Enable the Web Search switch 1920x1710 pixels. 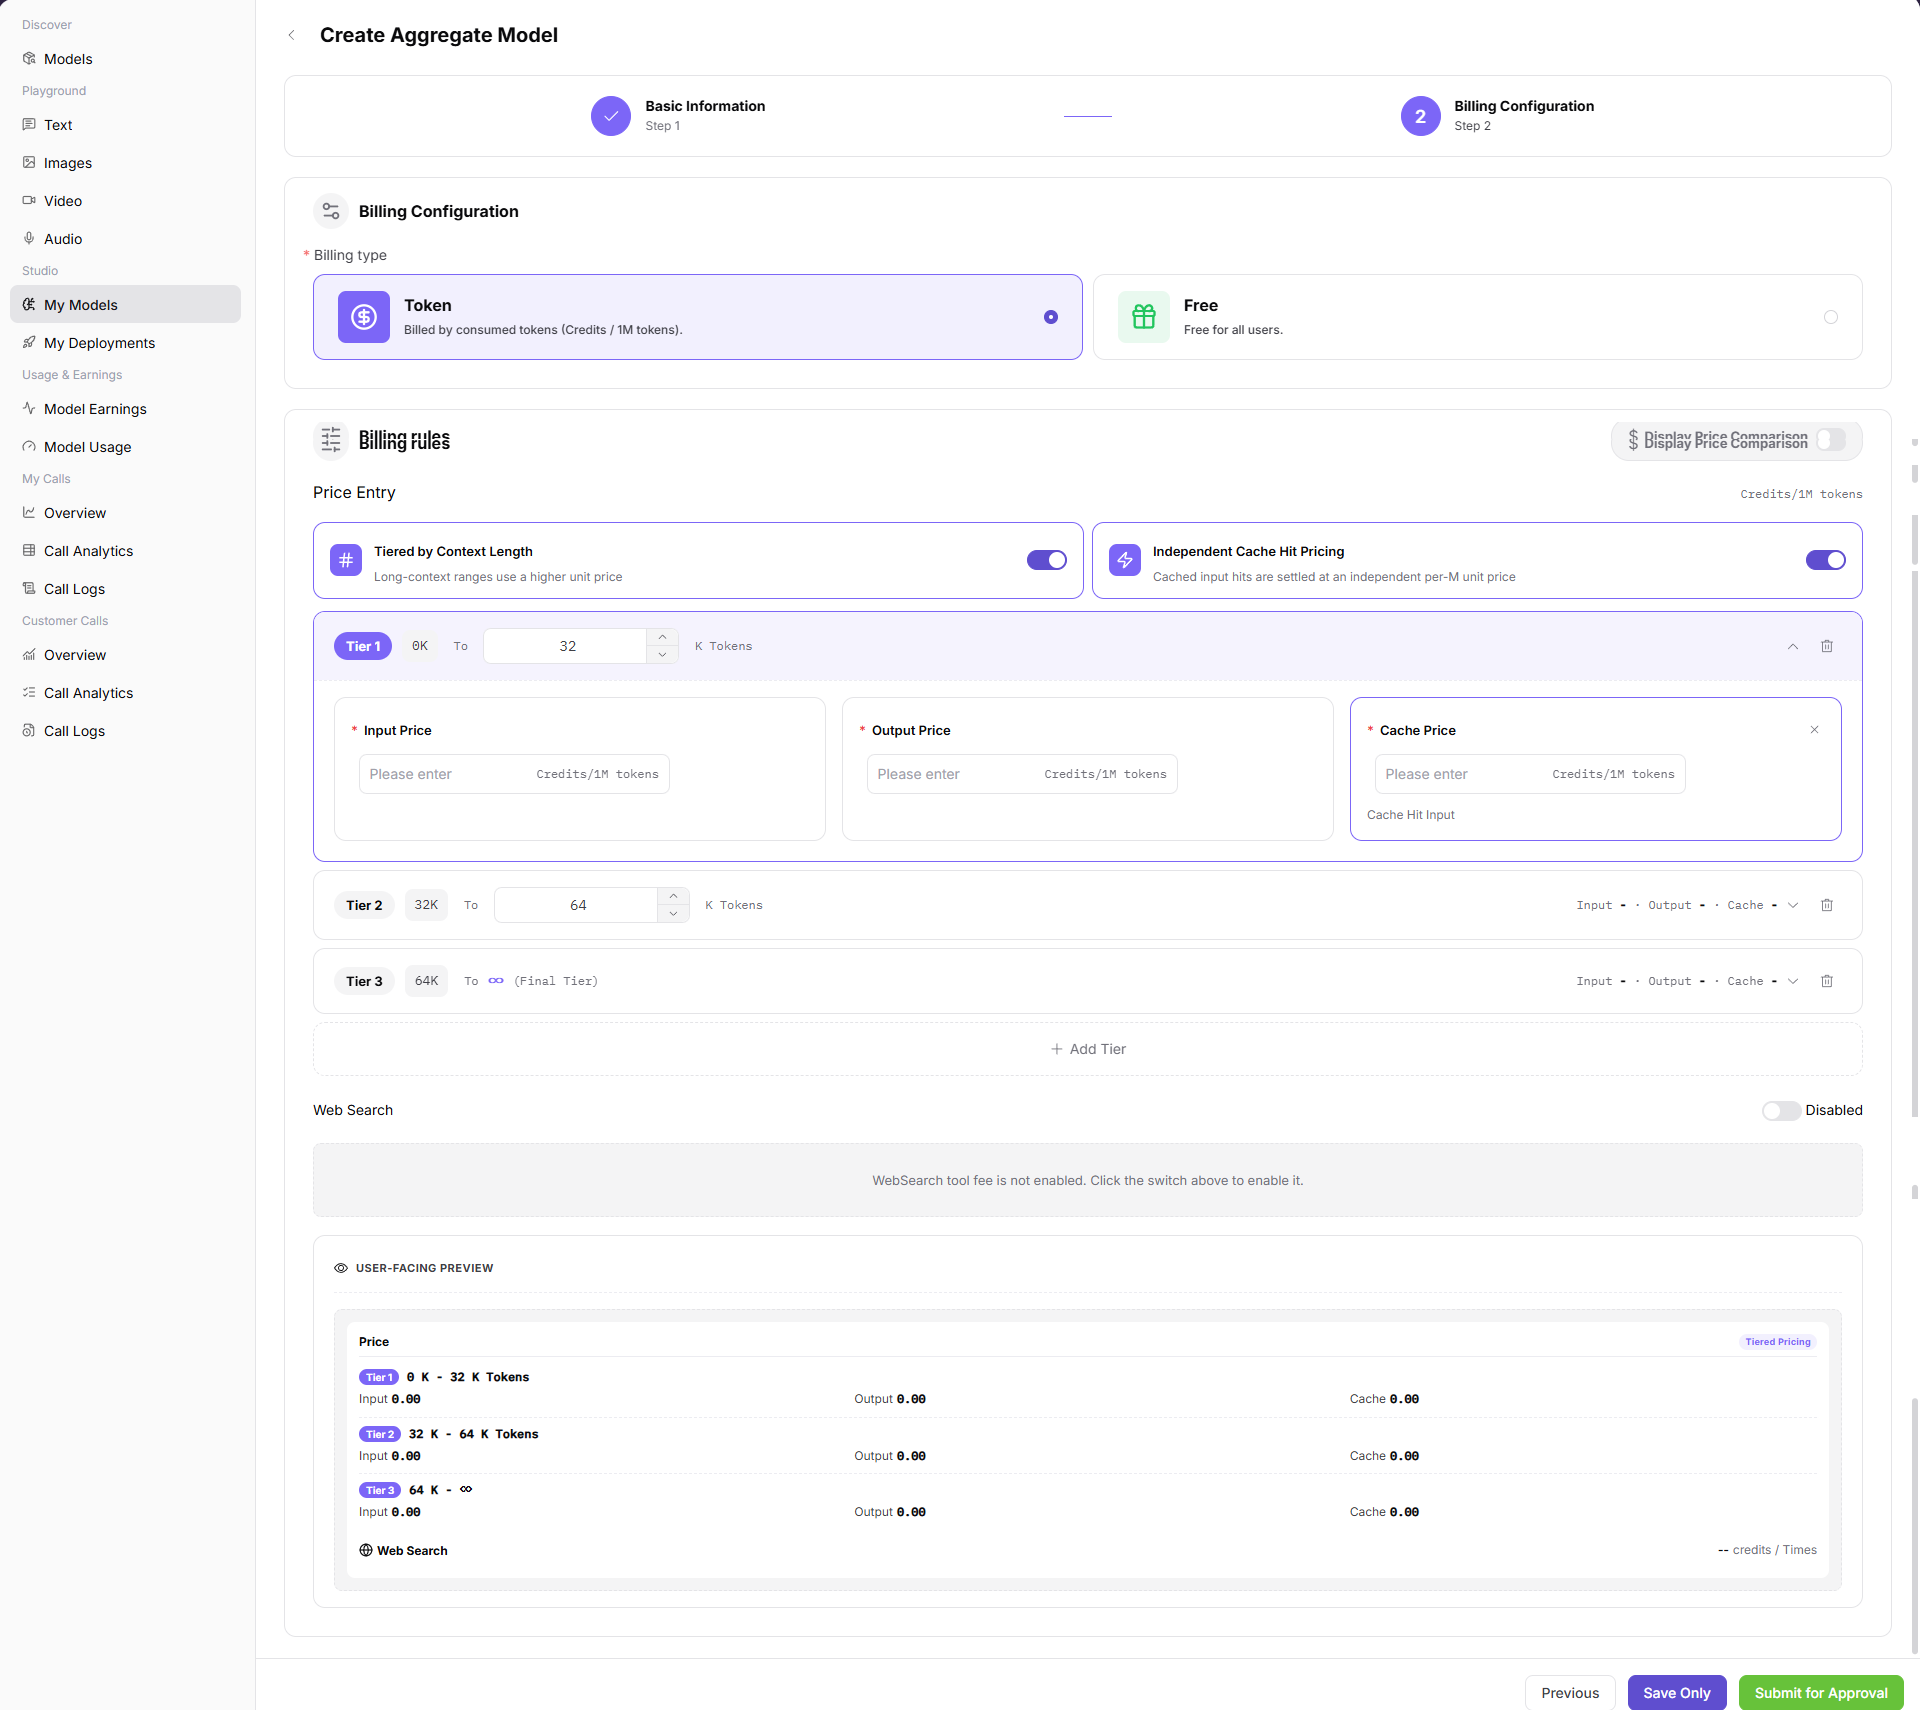tap(1781, 1111)
